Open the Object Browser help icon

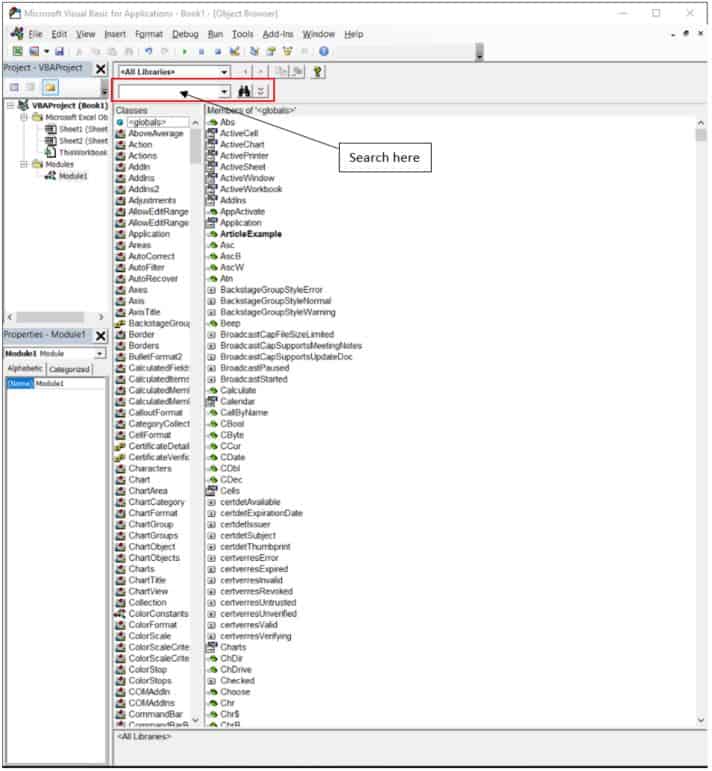(x=318, y=72)
